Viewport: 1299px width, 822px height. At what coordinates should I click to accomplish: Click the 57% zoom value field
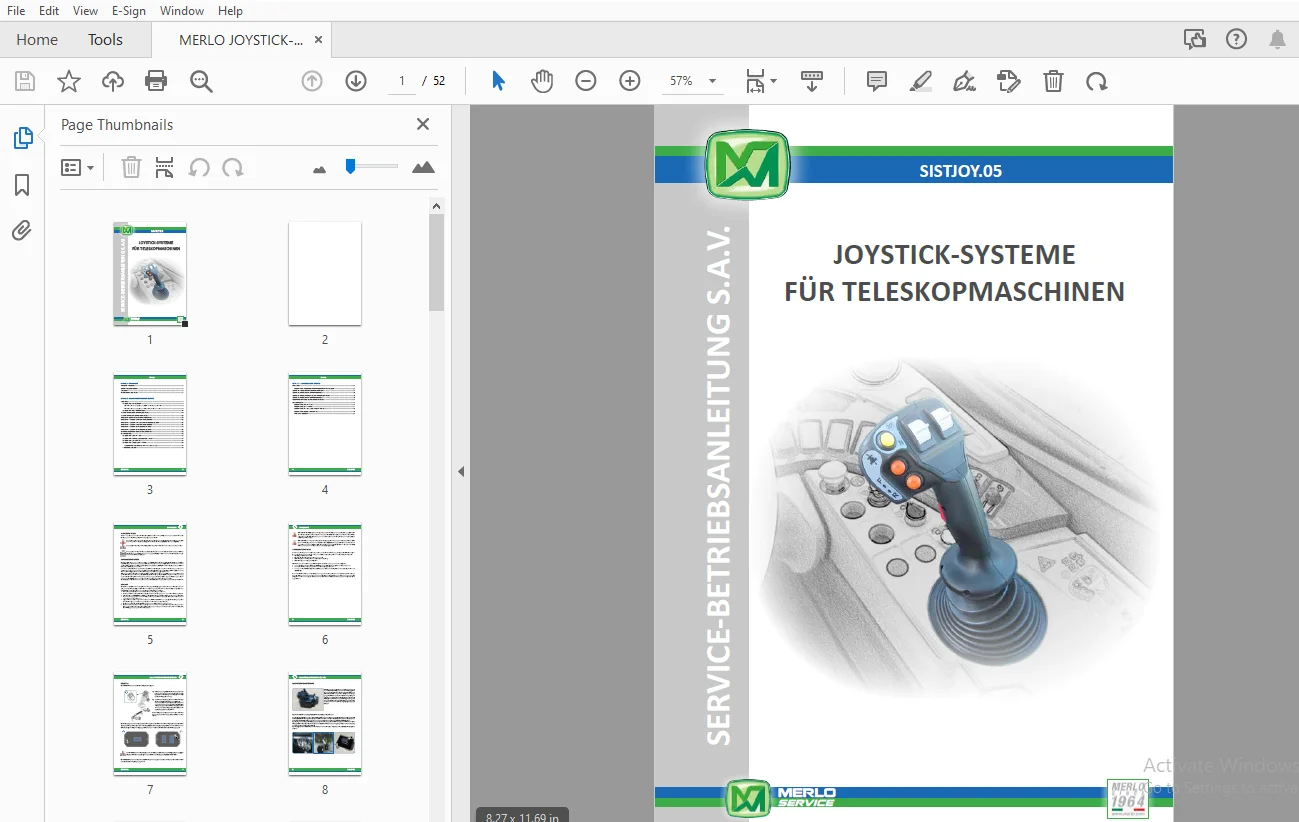(682, 81)
